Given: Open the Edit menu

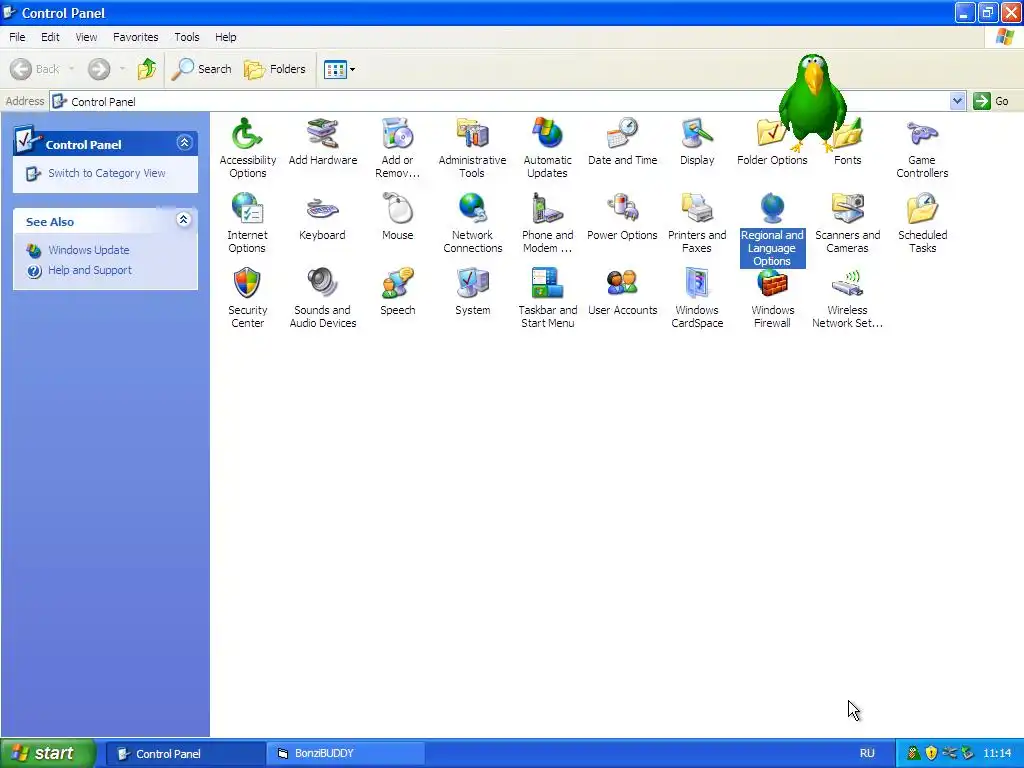Looking at the screenshot, I should coord(50,37).
